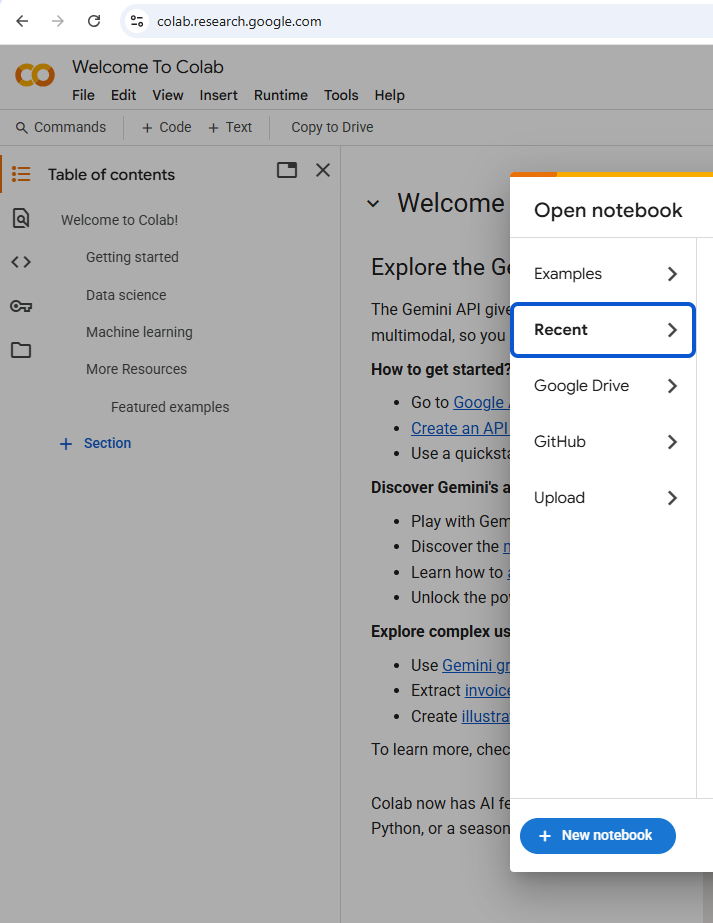Click the Welcome To Colab notebook title
The width and height of the screenshot is (713, 923).
pos(148,67)
